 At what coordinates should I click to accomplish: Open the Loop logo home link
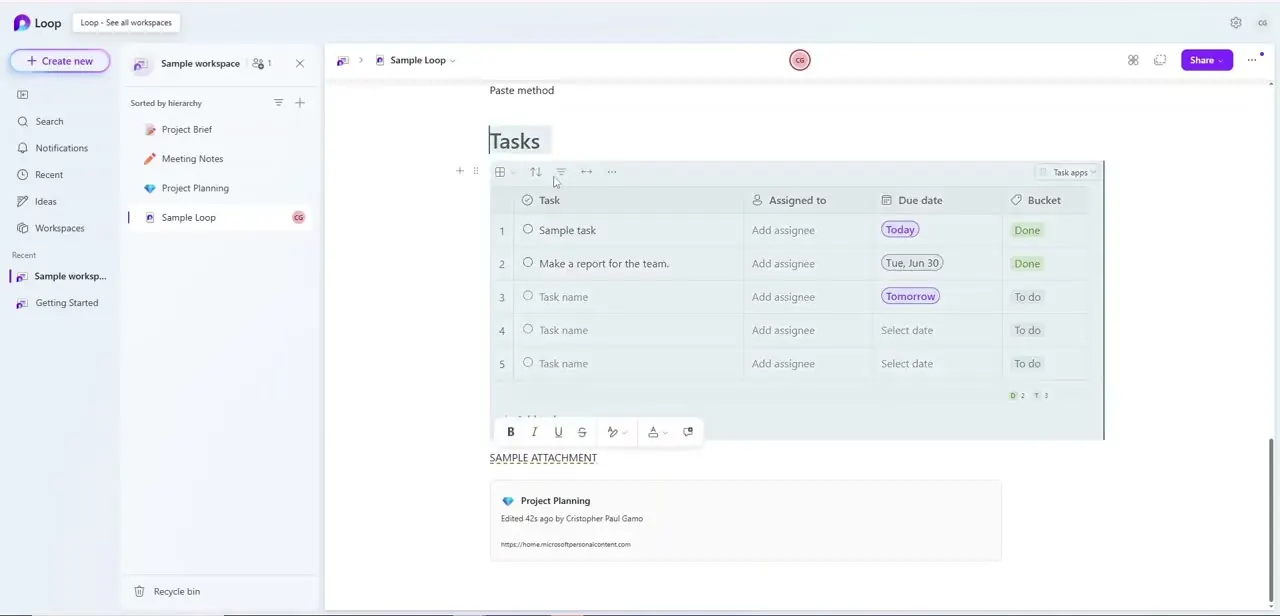click(37, 23)
